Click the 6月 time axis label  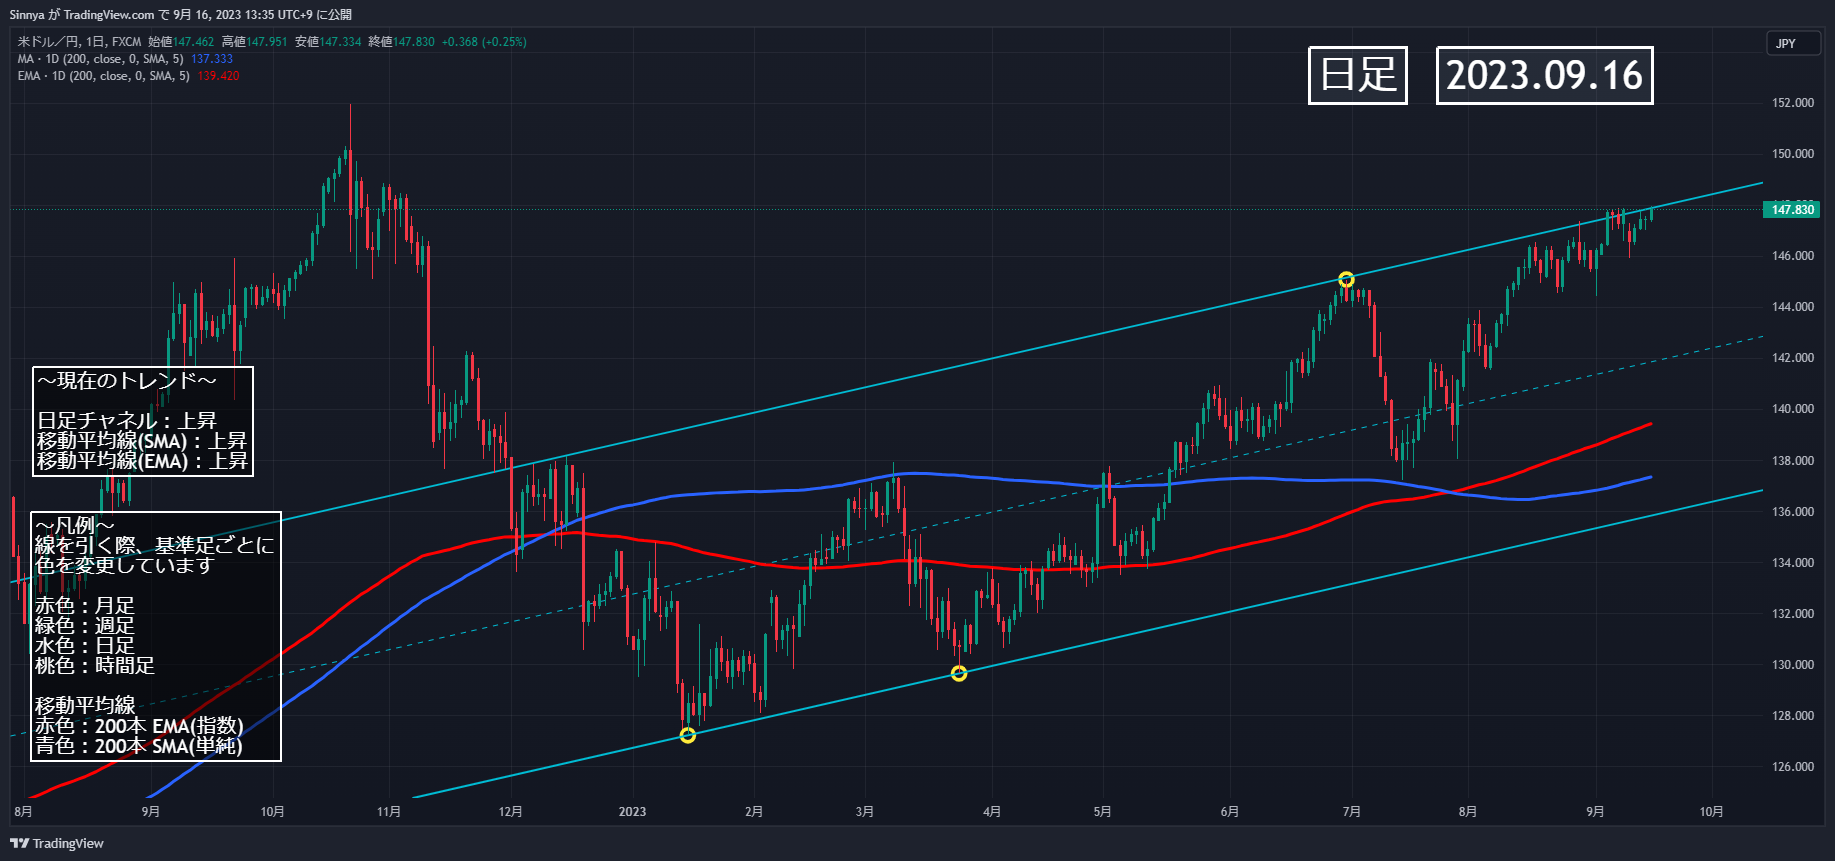pos(1229,811)
